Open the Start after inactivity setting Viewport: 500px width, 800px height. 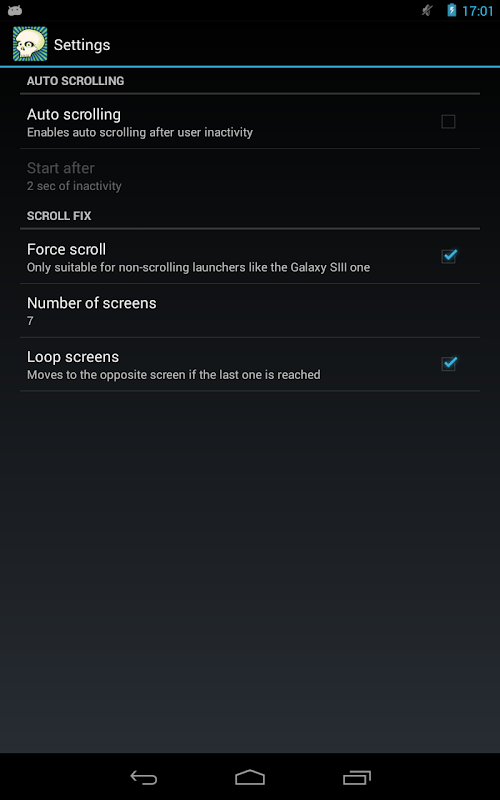(x=250, y=176)
